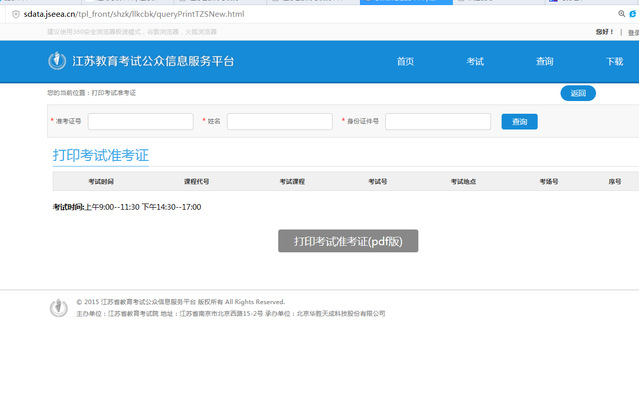Open the 首页 menu item
The width and height of the screenshot is (639, 395).
tap(405, 62)
